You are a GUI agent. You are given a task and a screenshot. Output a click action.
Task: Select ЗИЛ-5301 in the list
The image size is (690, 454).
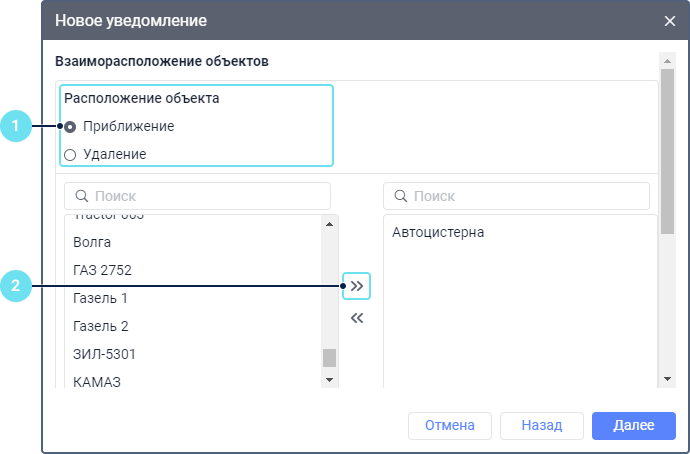click(104, 354)
